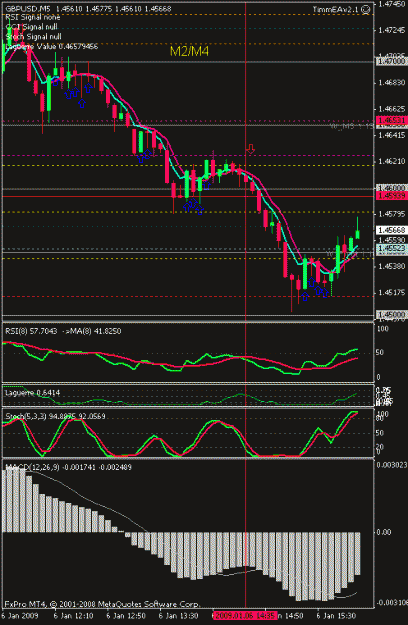Select the red vertical line on the price chart
408x625 pixels.
pos(245,159)
